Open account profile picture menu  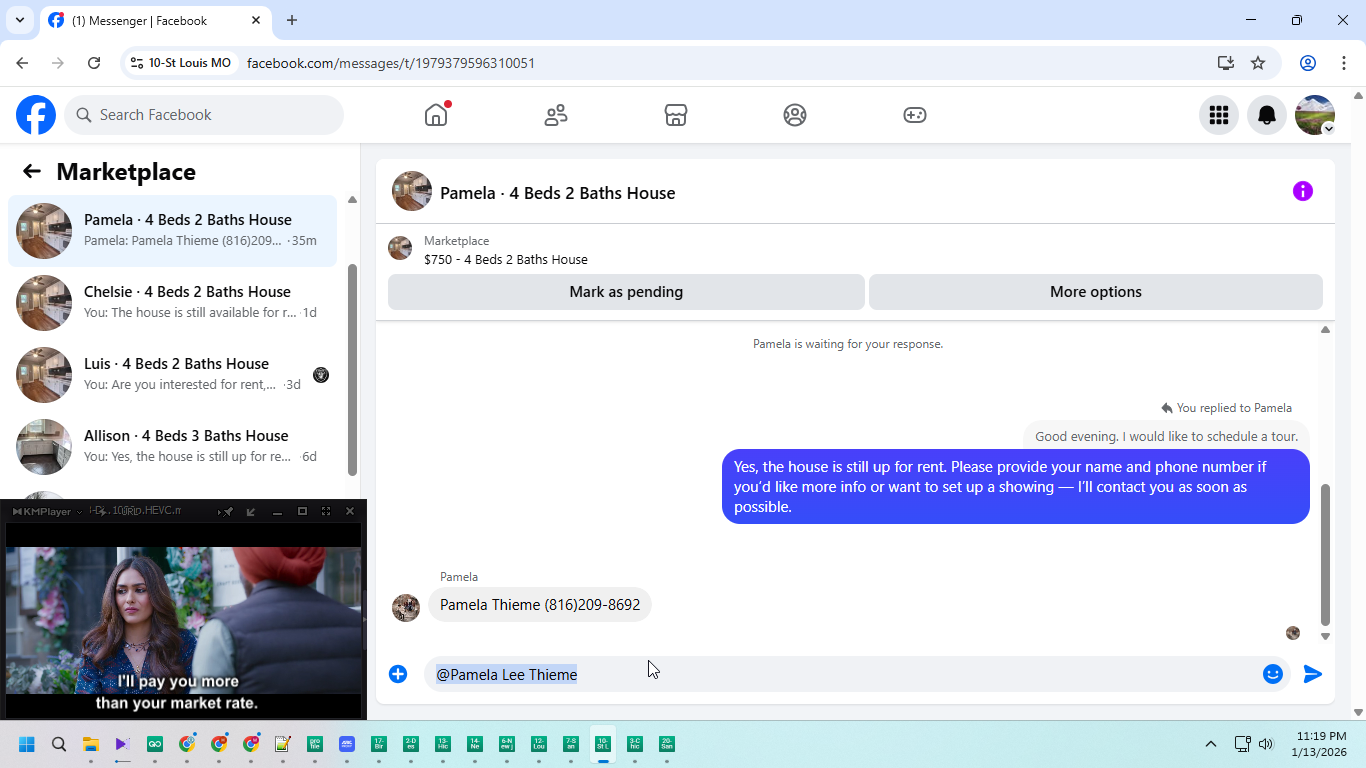click(1315, 115)
